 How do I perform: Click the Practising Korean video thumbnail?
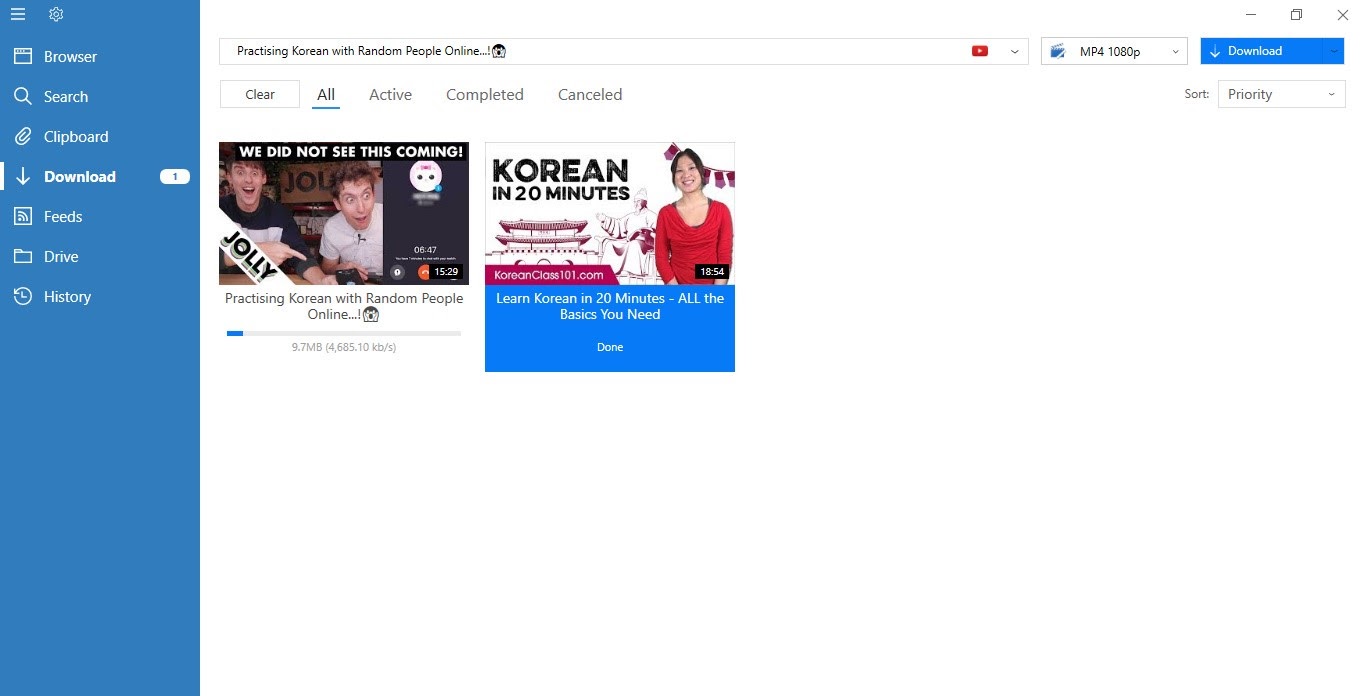[344, 213]
